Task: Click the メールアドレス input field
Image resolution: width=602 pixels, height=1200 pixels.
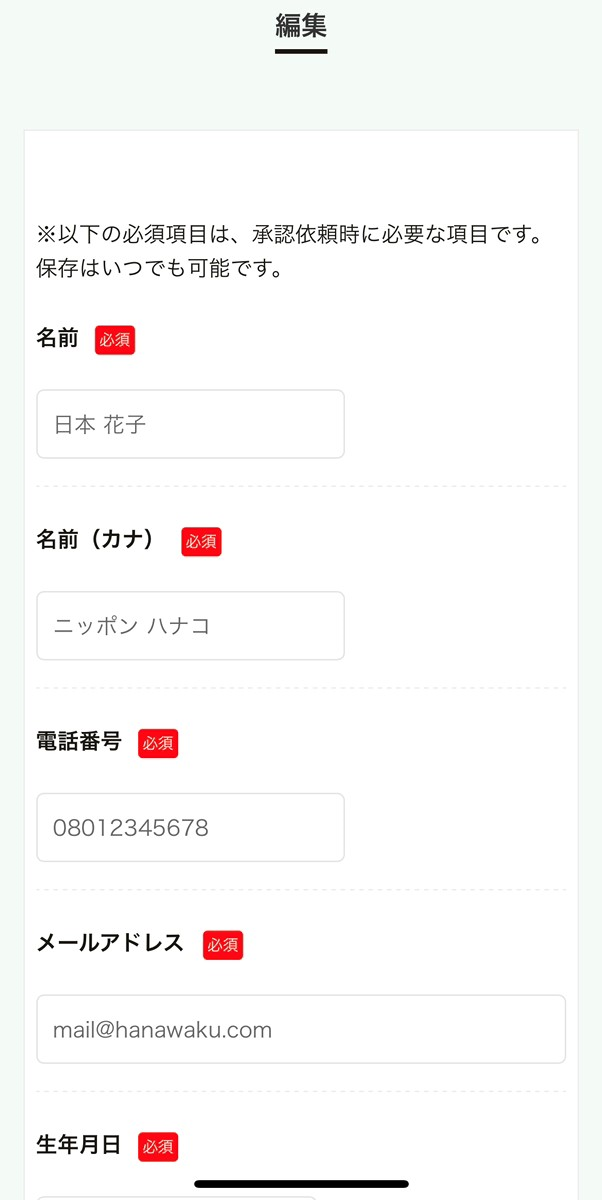Action: pos(300,1029)
